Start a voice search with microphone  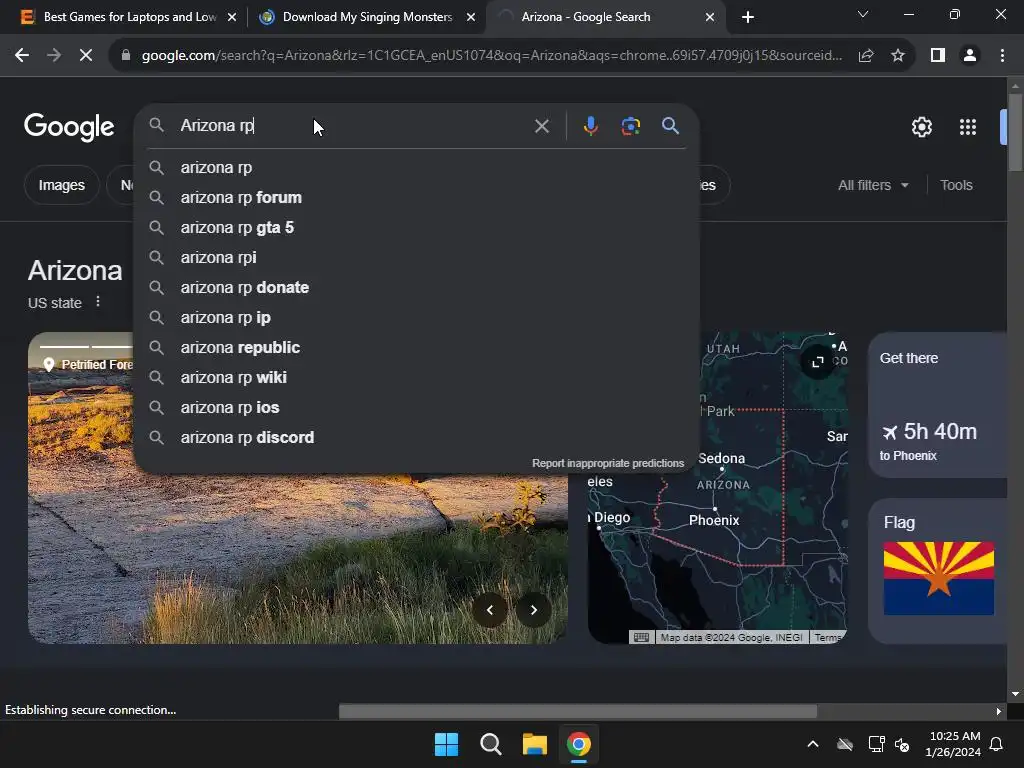[590, 126]
